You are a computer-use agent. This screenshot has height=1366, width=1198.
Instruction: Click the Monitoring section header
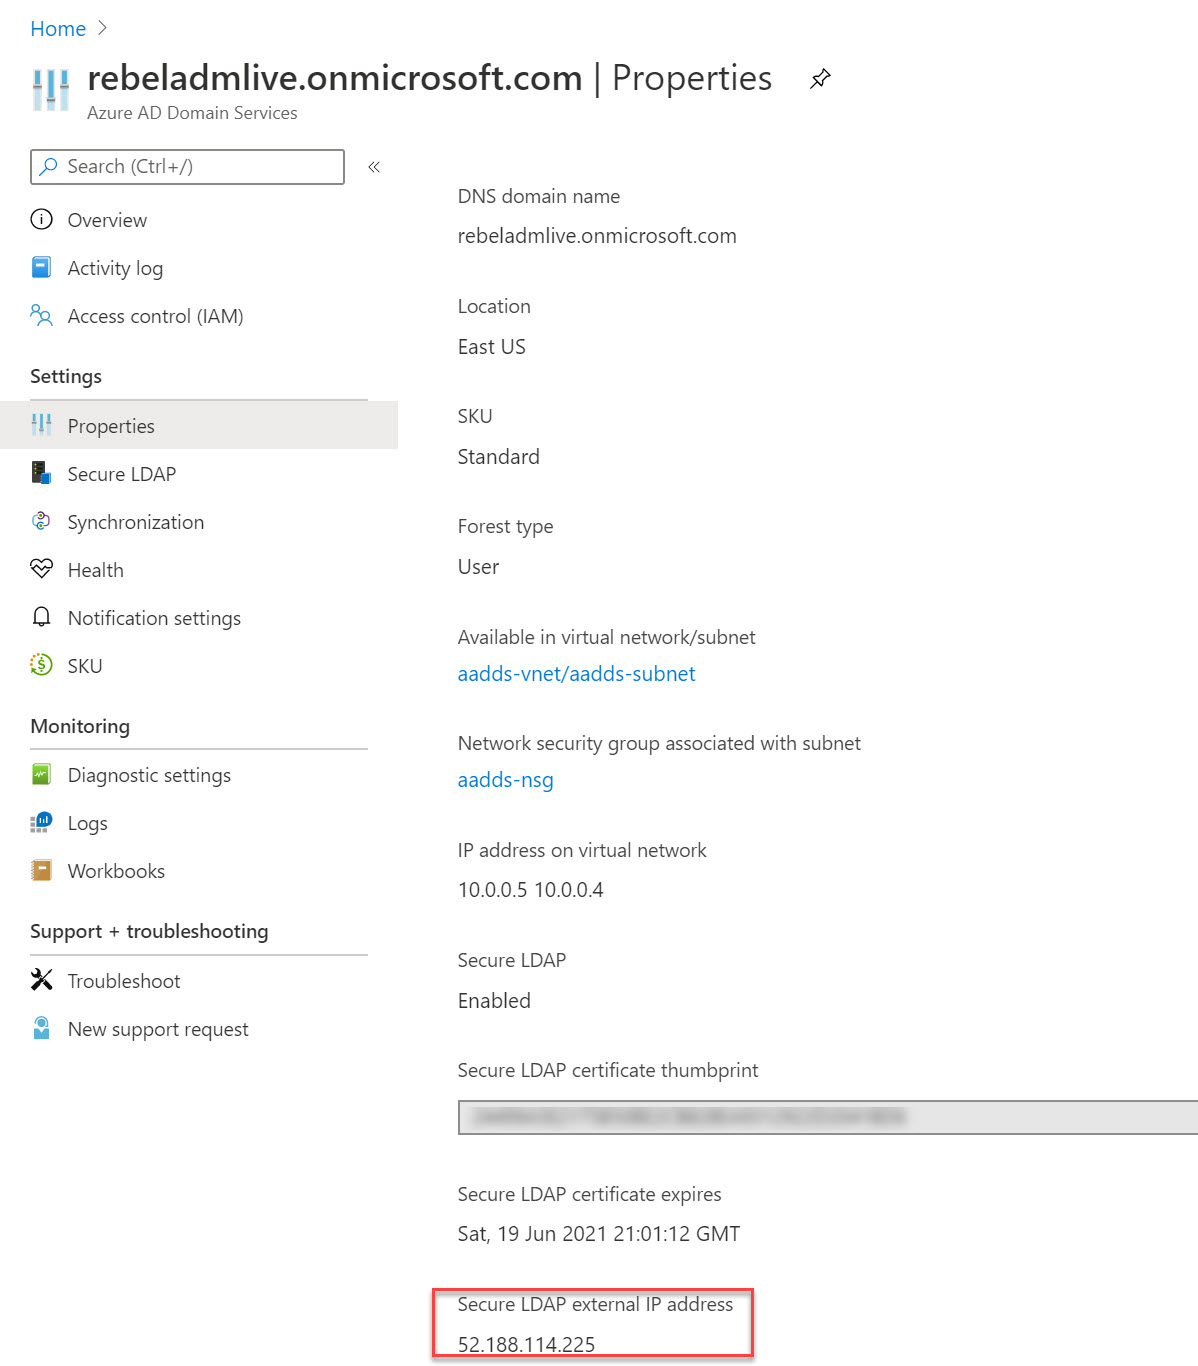80,726
